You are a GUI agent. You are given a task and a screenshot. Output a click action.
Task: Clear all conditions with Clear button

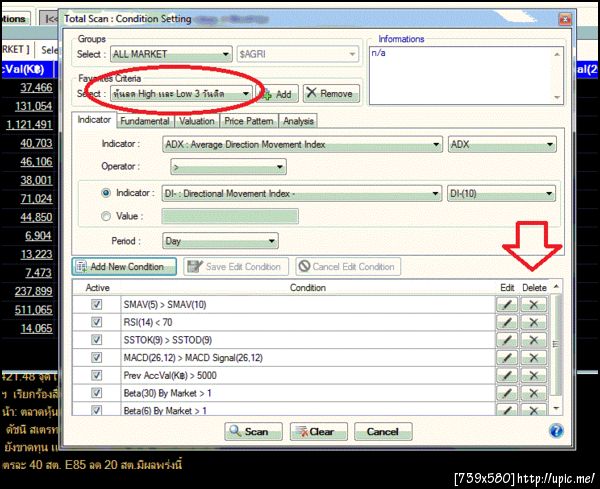pos(319,431)
